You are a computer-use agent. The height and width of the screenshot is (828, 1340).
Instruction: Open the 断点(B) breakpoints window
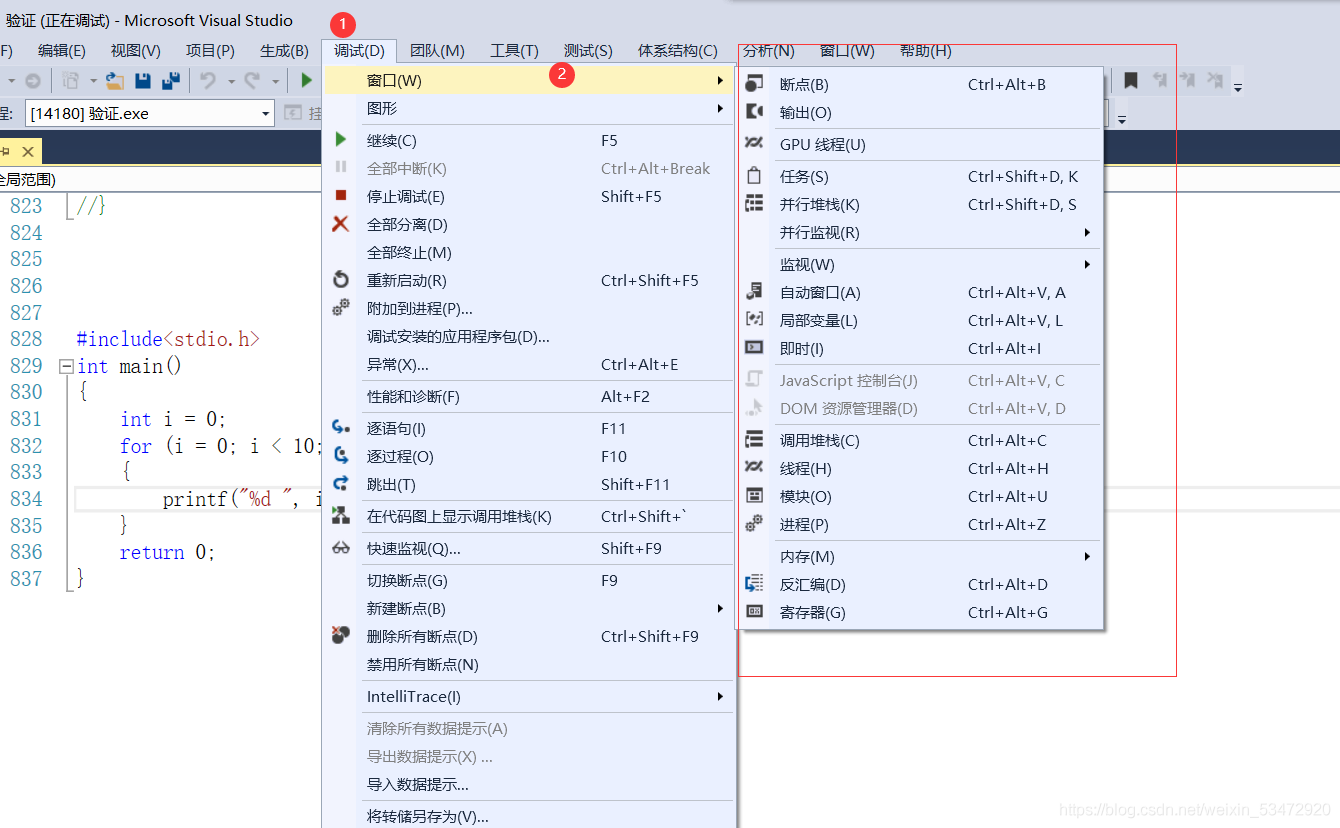click(920, 85)
